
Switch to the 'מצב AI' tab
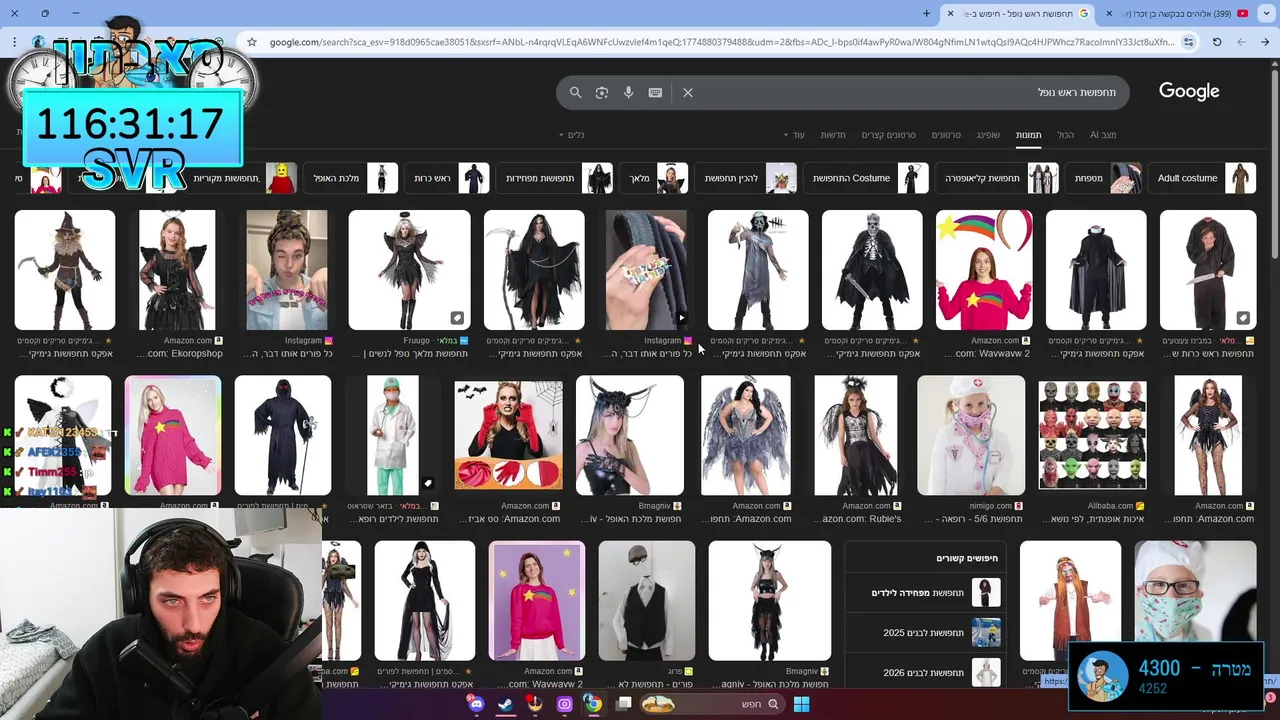click(1103, 135)
